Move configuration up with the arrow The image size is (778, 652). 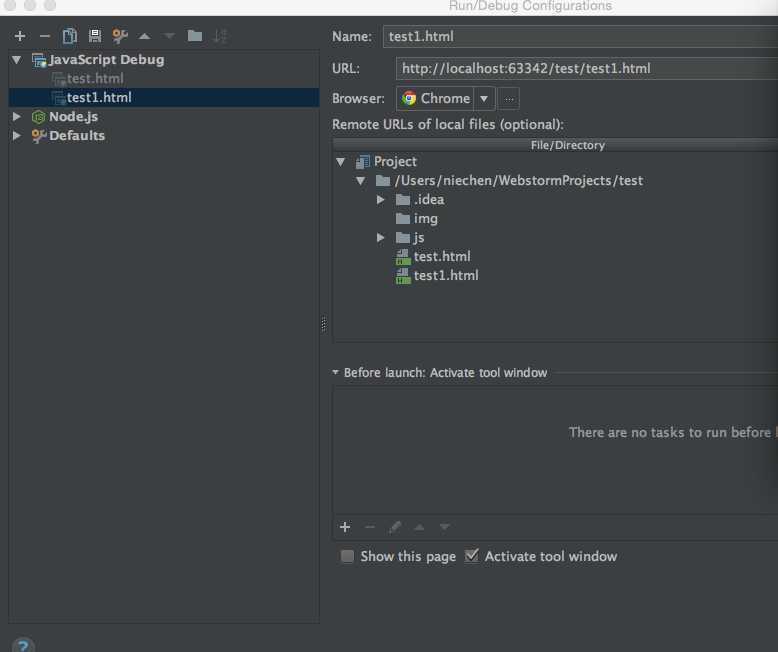click(144, 36)
